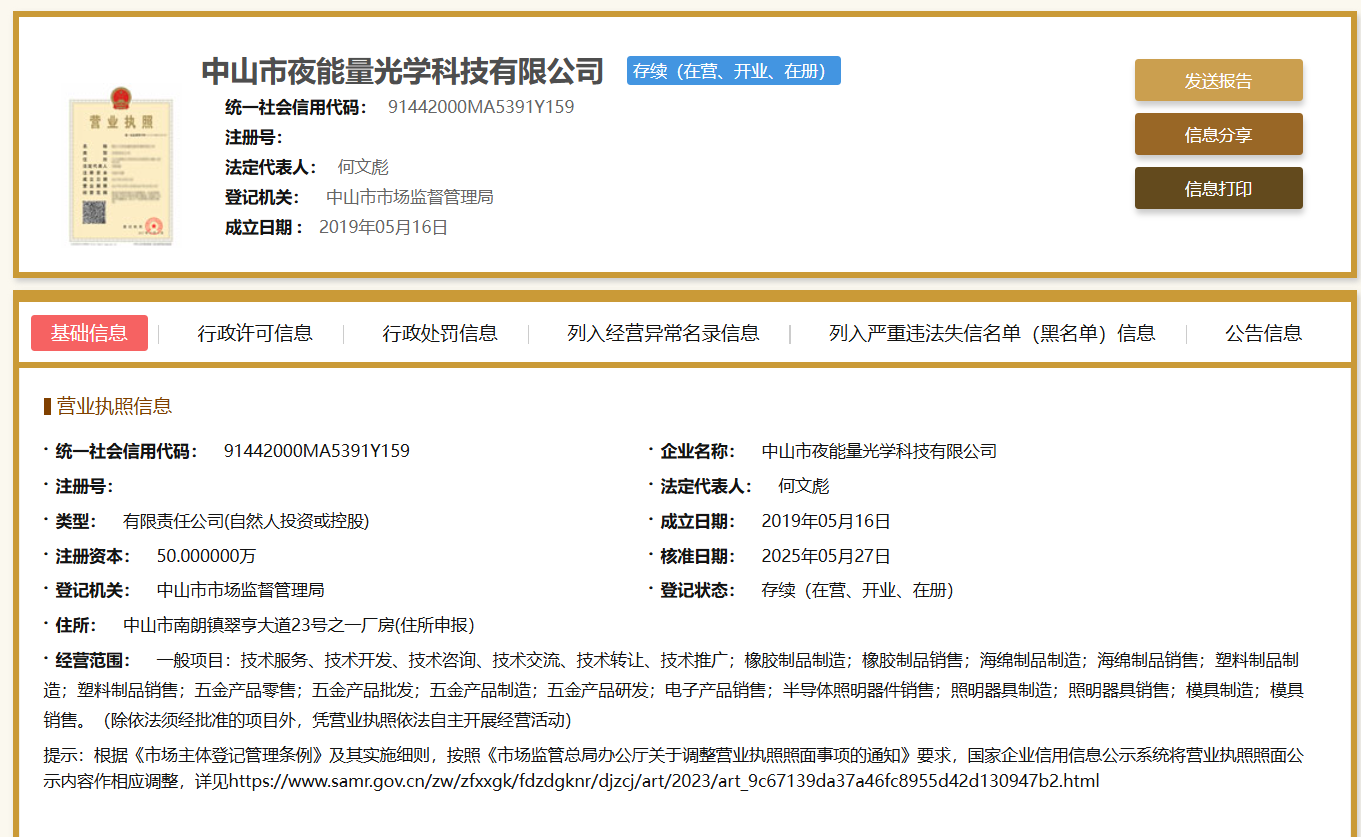
Task: Click the 信息打印 button
Action: point(1218,189)
